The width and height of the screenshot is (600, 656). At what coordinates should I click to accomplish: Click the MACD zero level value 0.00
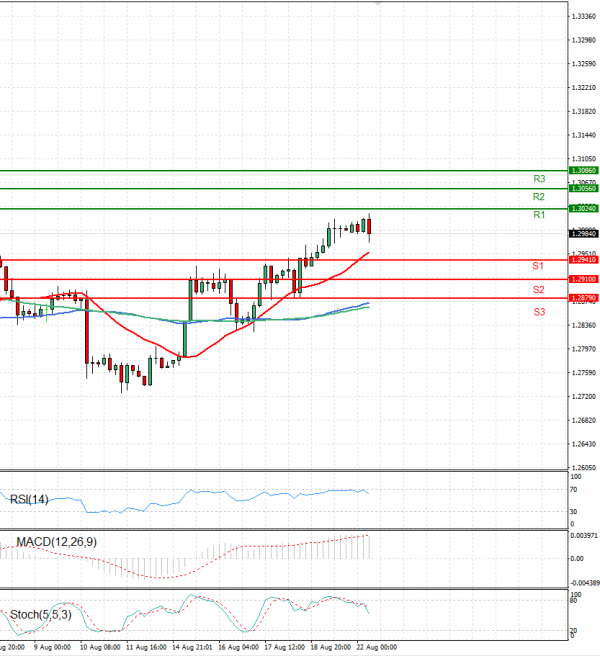click(577, 559)
